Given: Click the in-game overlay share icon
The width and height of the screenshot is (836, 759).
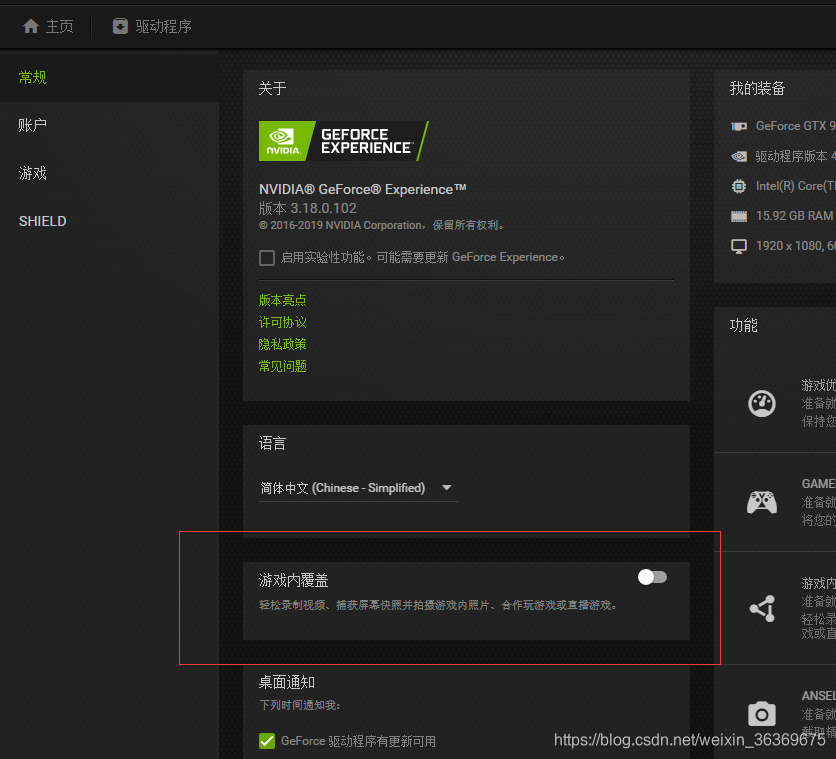Looking at the screenshot, I should click(762, 608).
